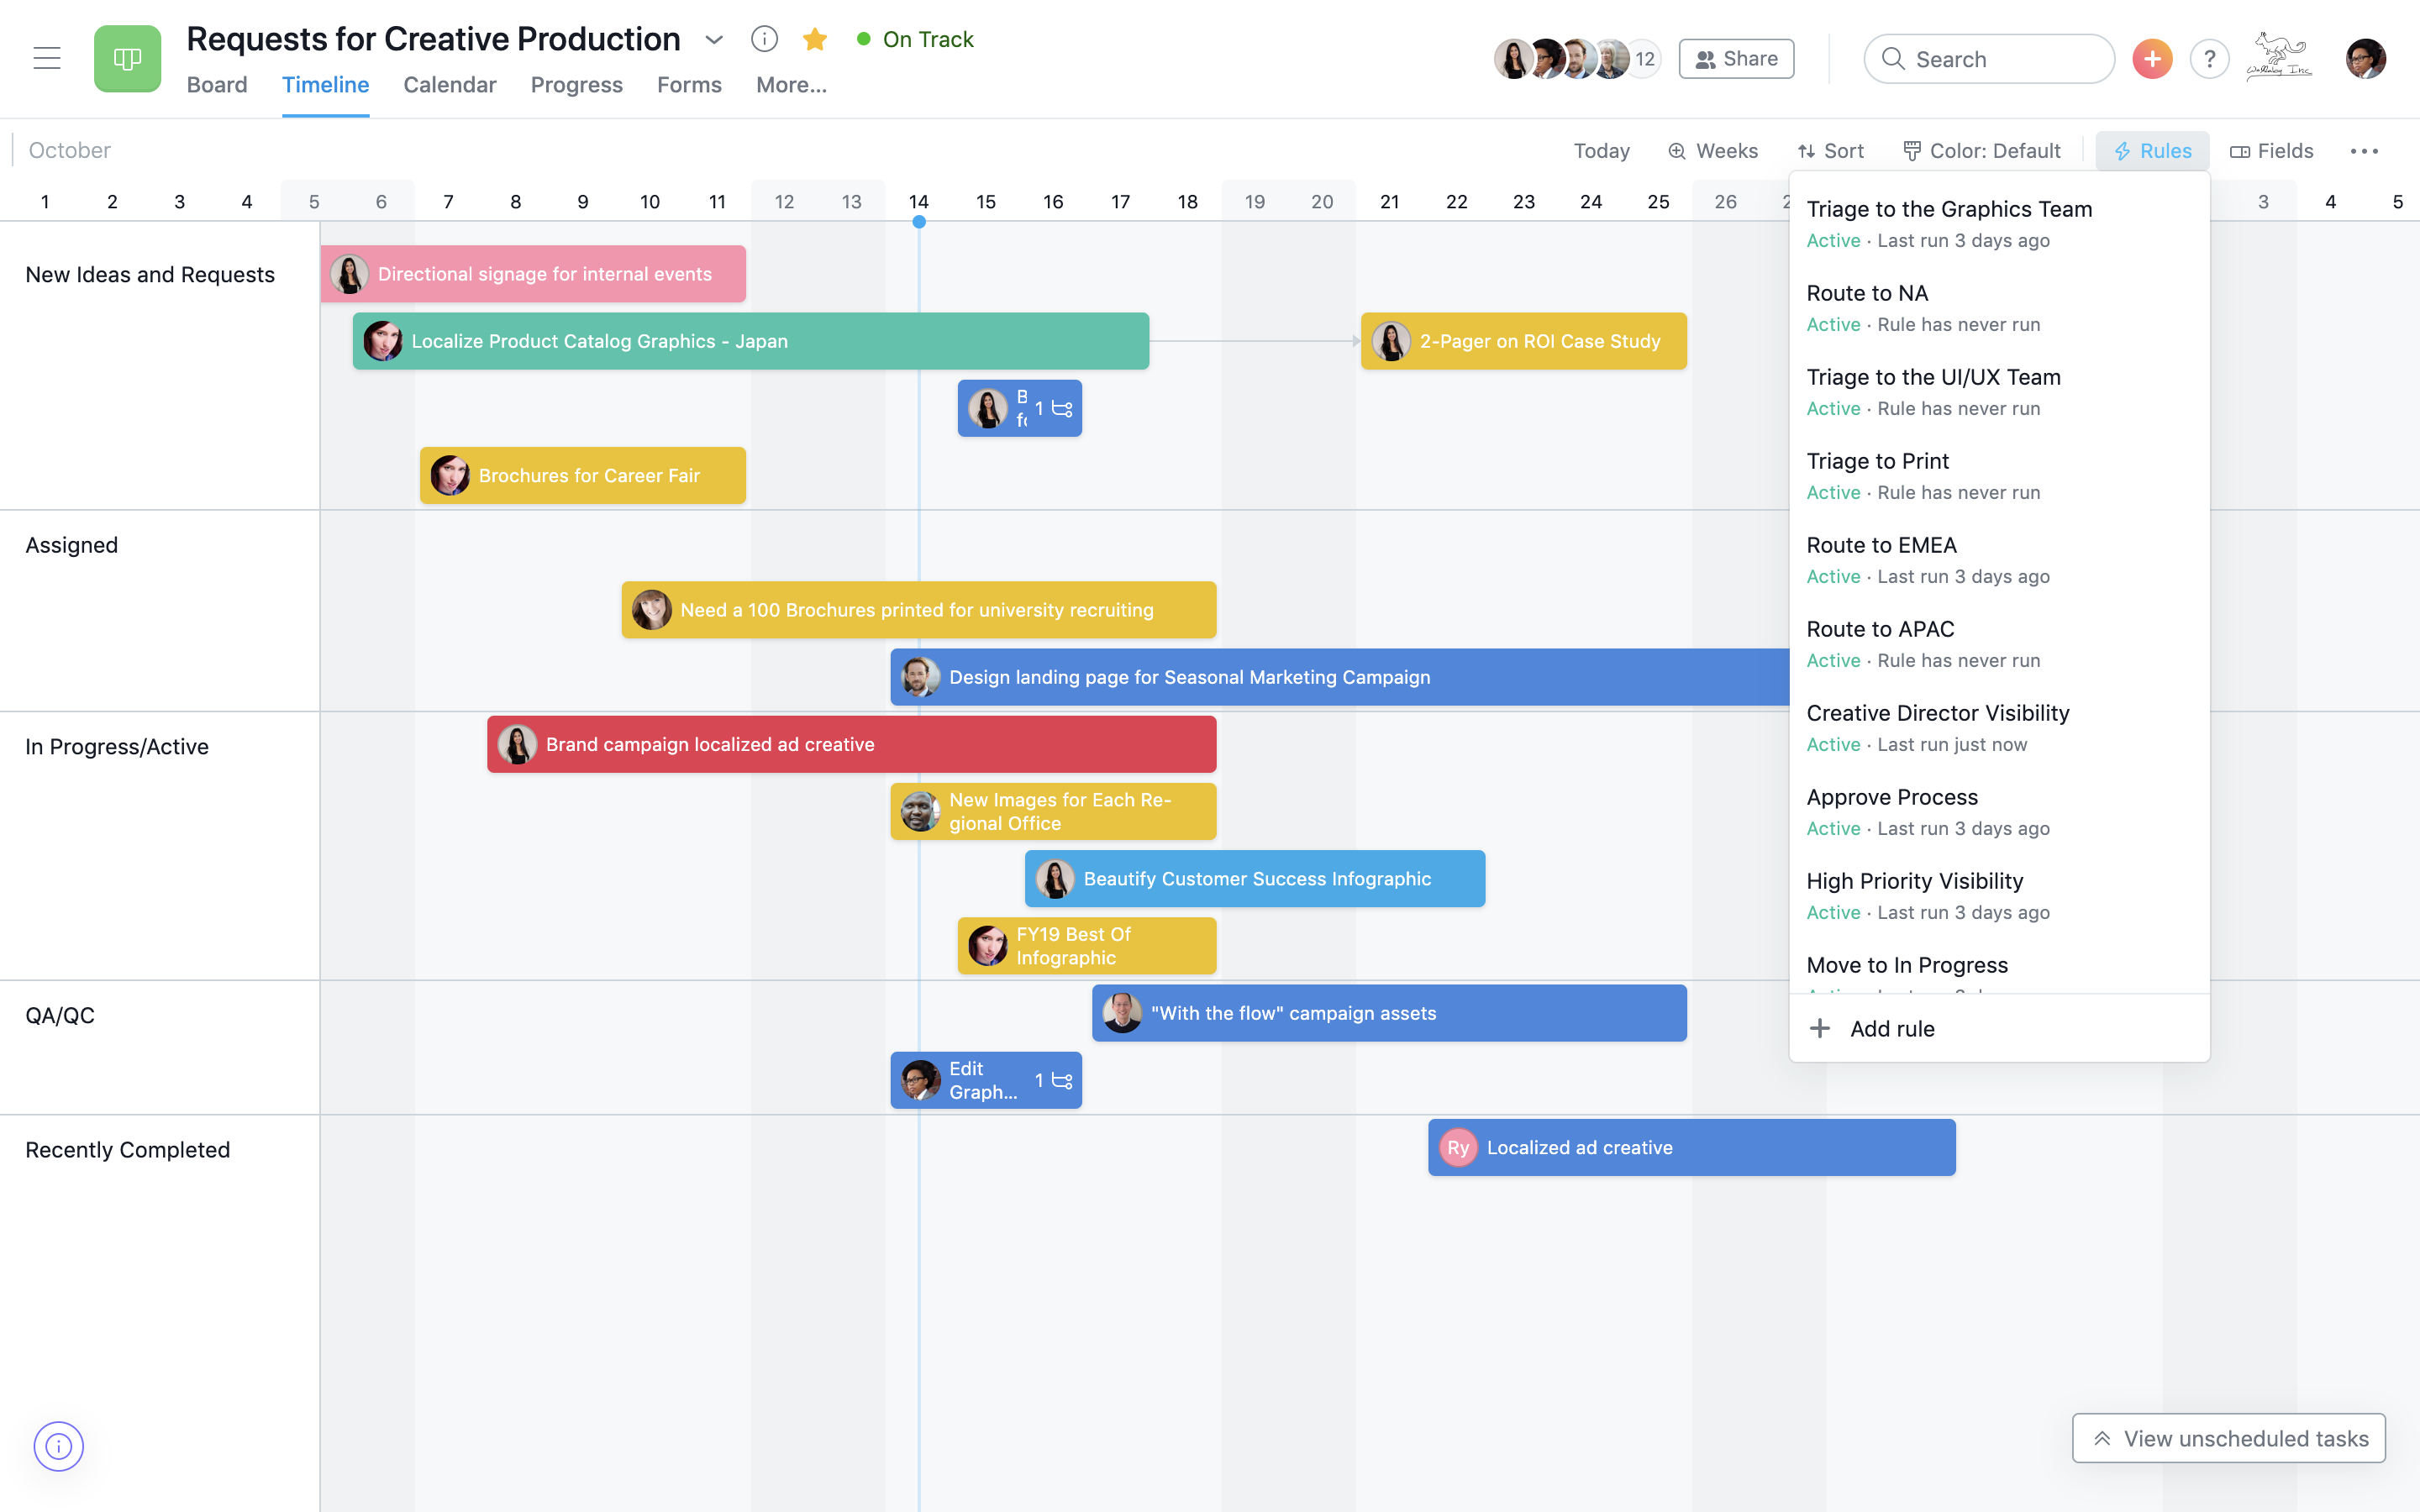The width and height of the screenshot is (2420, 1512).
Task: Click the Today button
Action: [x=1601, y=150]
